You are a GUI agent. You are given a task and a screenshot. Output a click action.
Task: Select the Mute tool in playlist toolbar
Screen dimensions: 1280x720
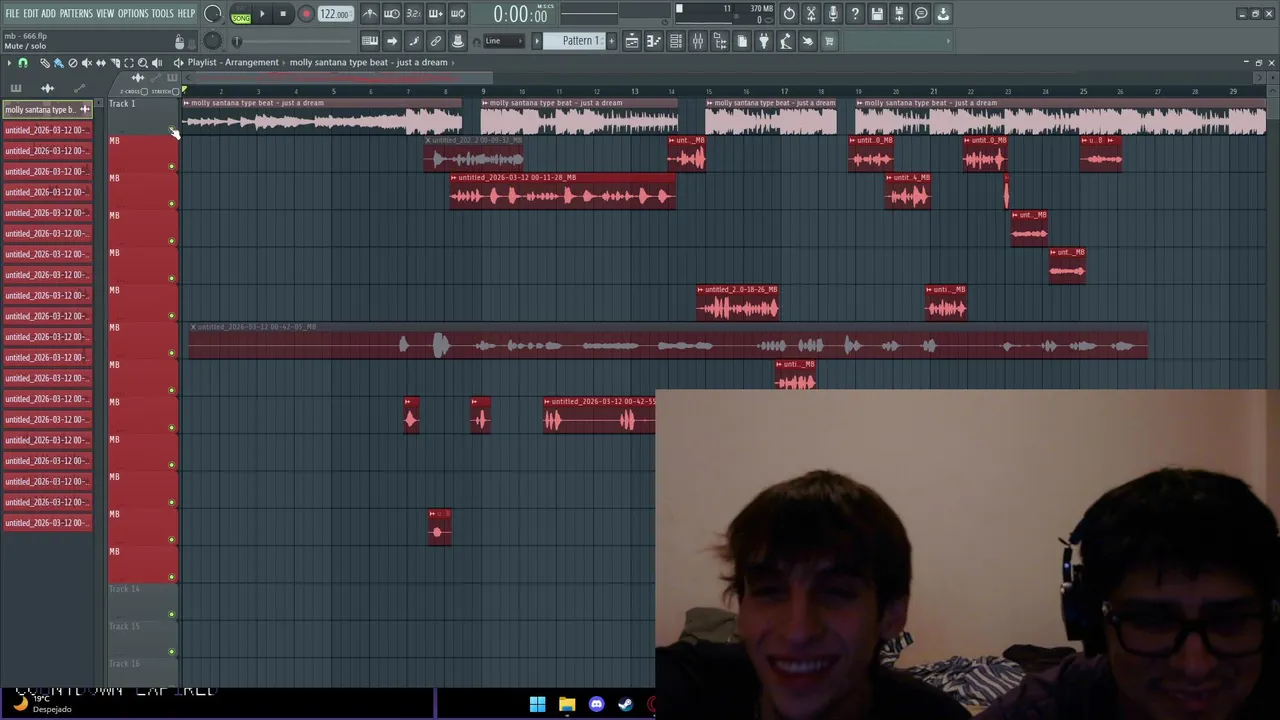[x=86, y=63]
